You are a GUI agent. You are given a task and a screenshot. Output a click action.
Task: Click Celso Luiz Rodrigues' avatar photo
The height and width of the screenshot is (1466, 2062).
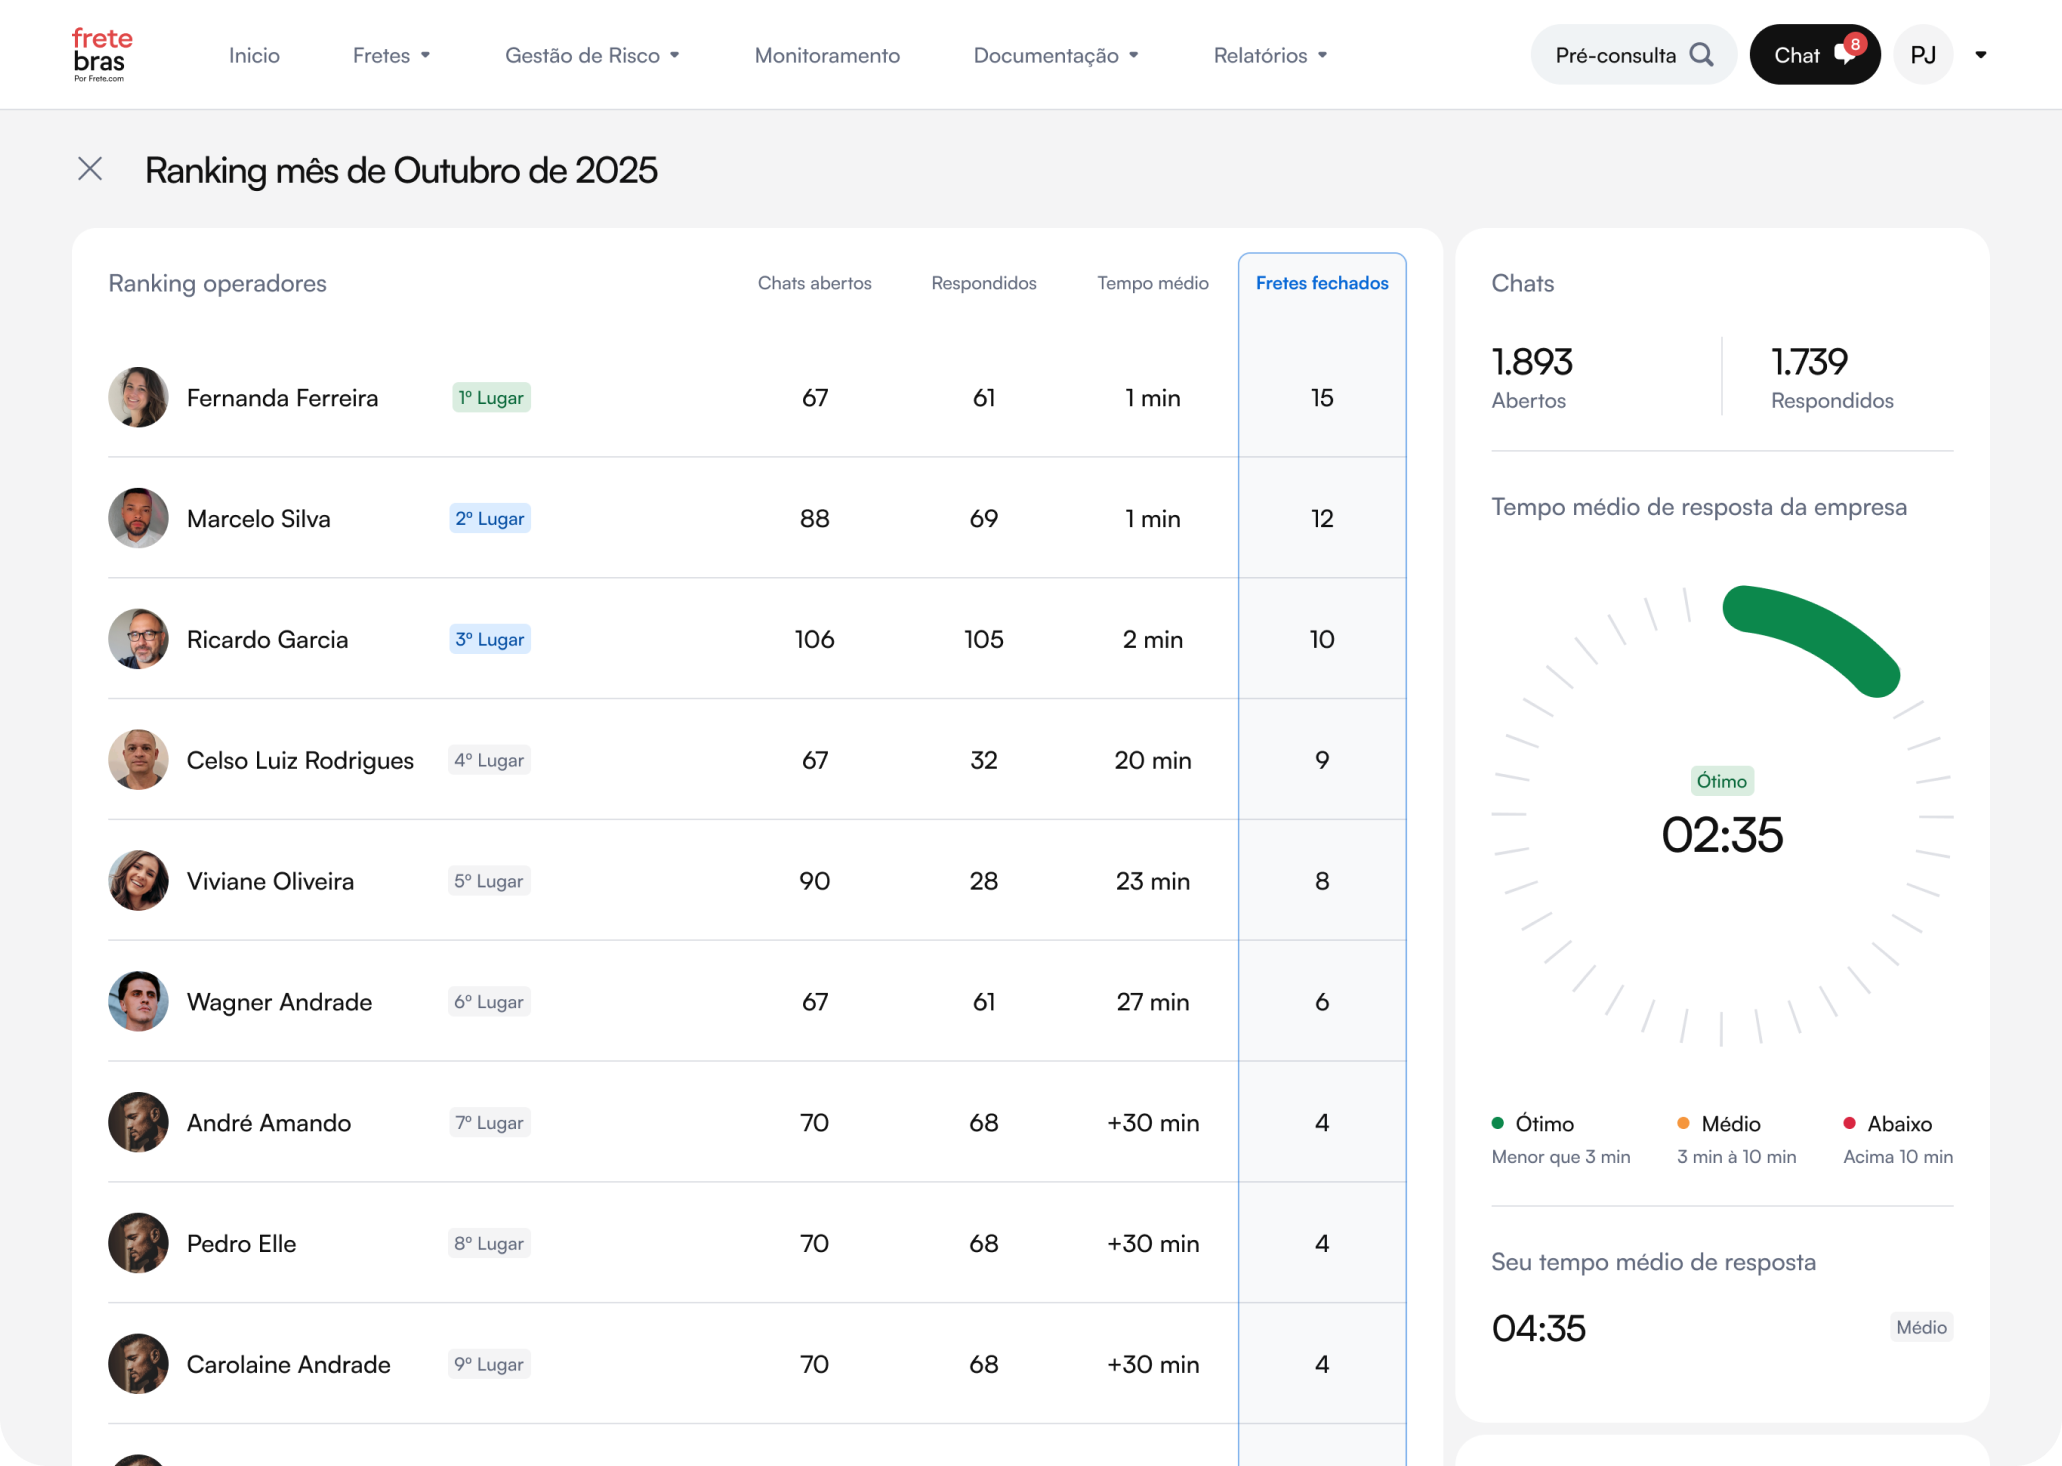point(138,760)
